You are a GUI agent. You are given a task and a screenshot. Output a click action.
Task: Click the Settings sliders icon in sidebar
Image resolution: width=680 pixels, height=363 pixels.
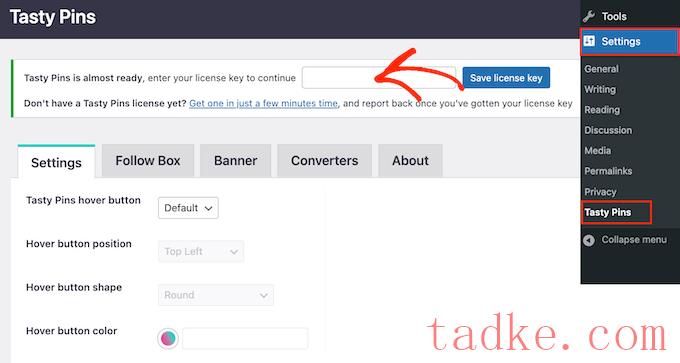[x=589, y=41]
